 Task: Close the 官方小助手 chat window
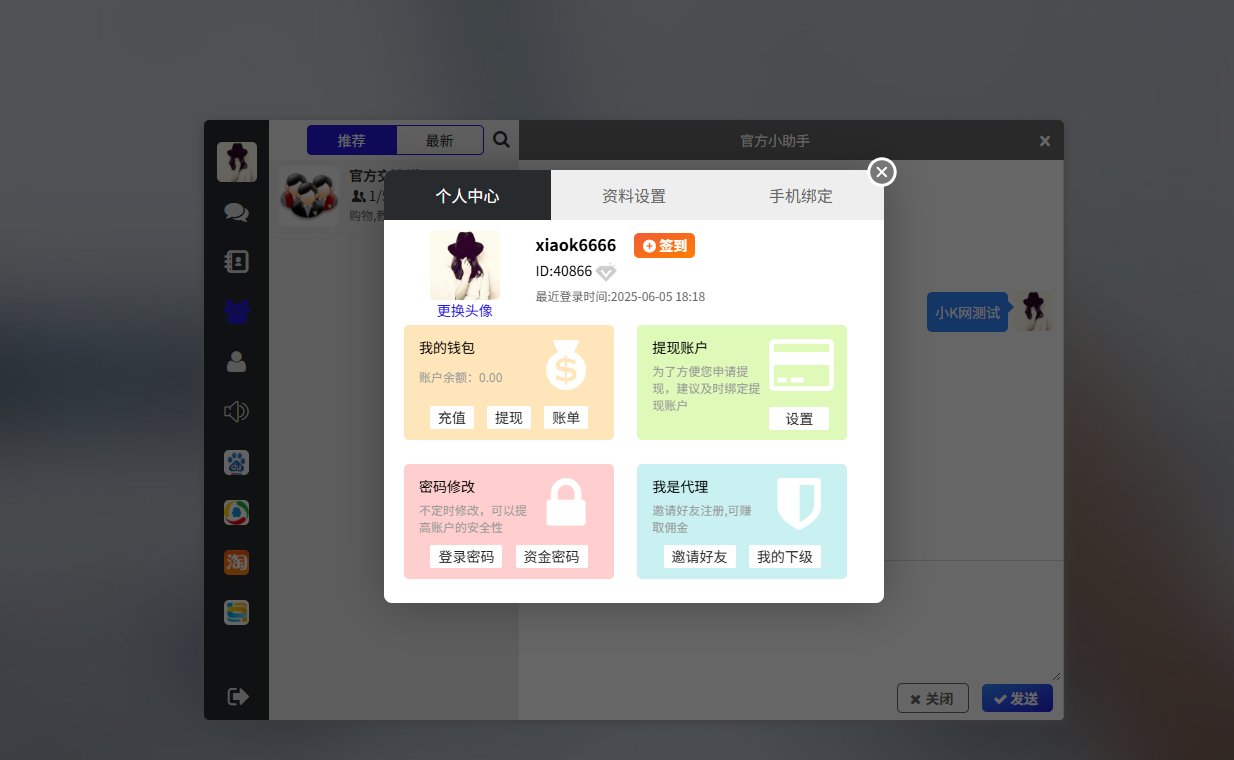[x=1045, y=141]
